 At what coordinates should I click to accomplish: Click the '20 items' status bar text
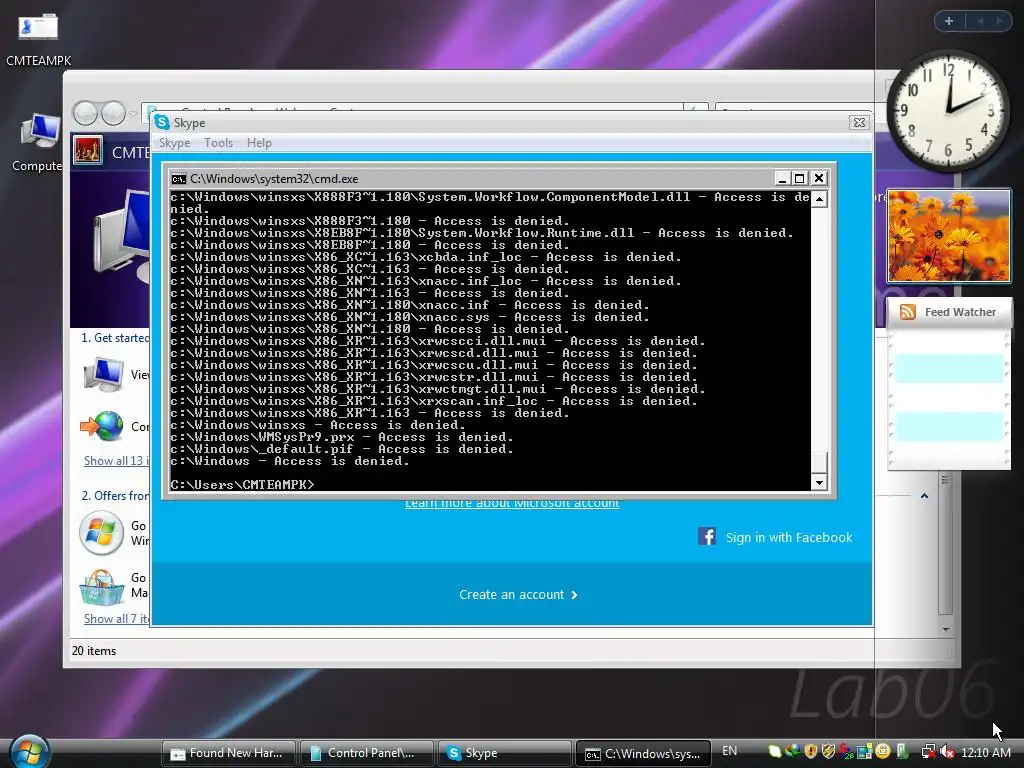pos(94,650)
